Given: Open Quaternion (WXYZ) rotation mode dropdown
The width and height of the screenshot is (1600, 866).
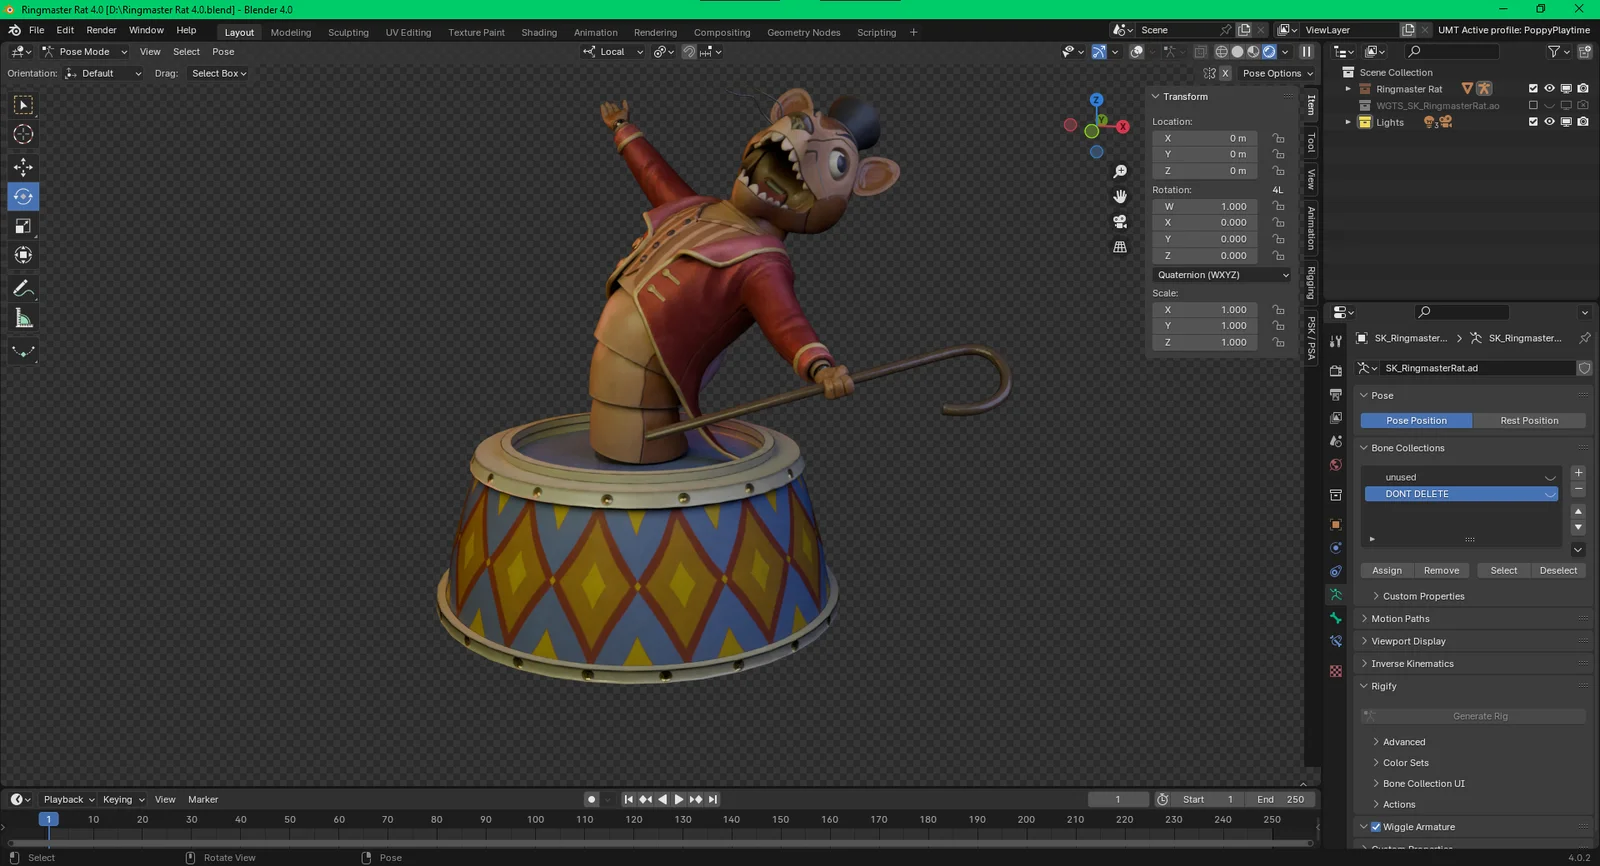Looking at the screenshot, I should 1222,275.
